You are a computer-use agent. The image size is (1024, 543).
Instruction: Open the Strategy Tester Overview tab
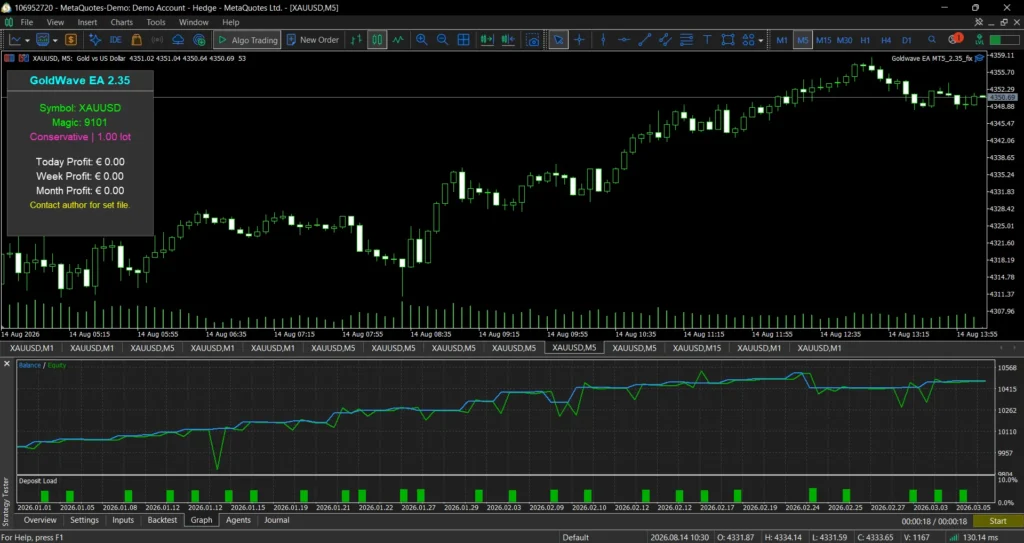coord(40,520)
